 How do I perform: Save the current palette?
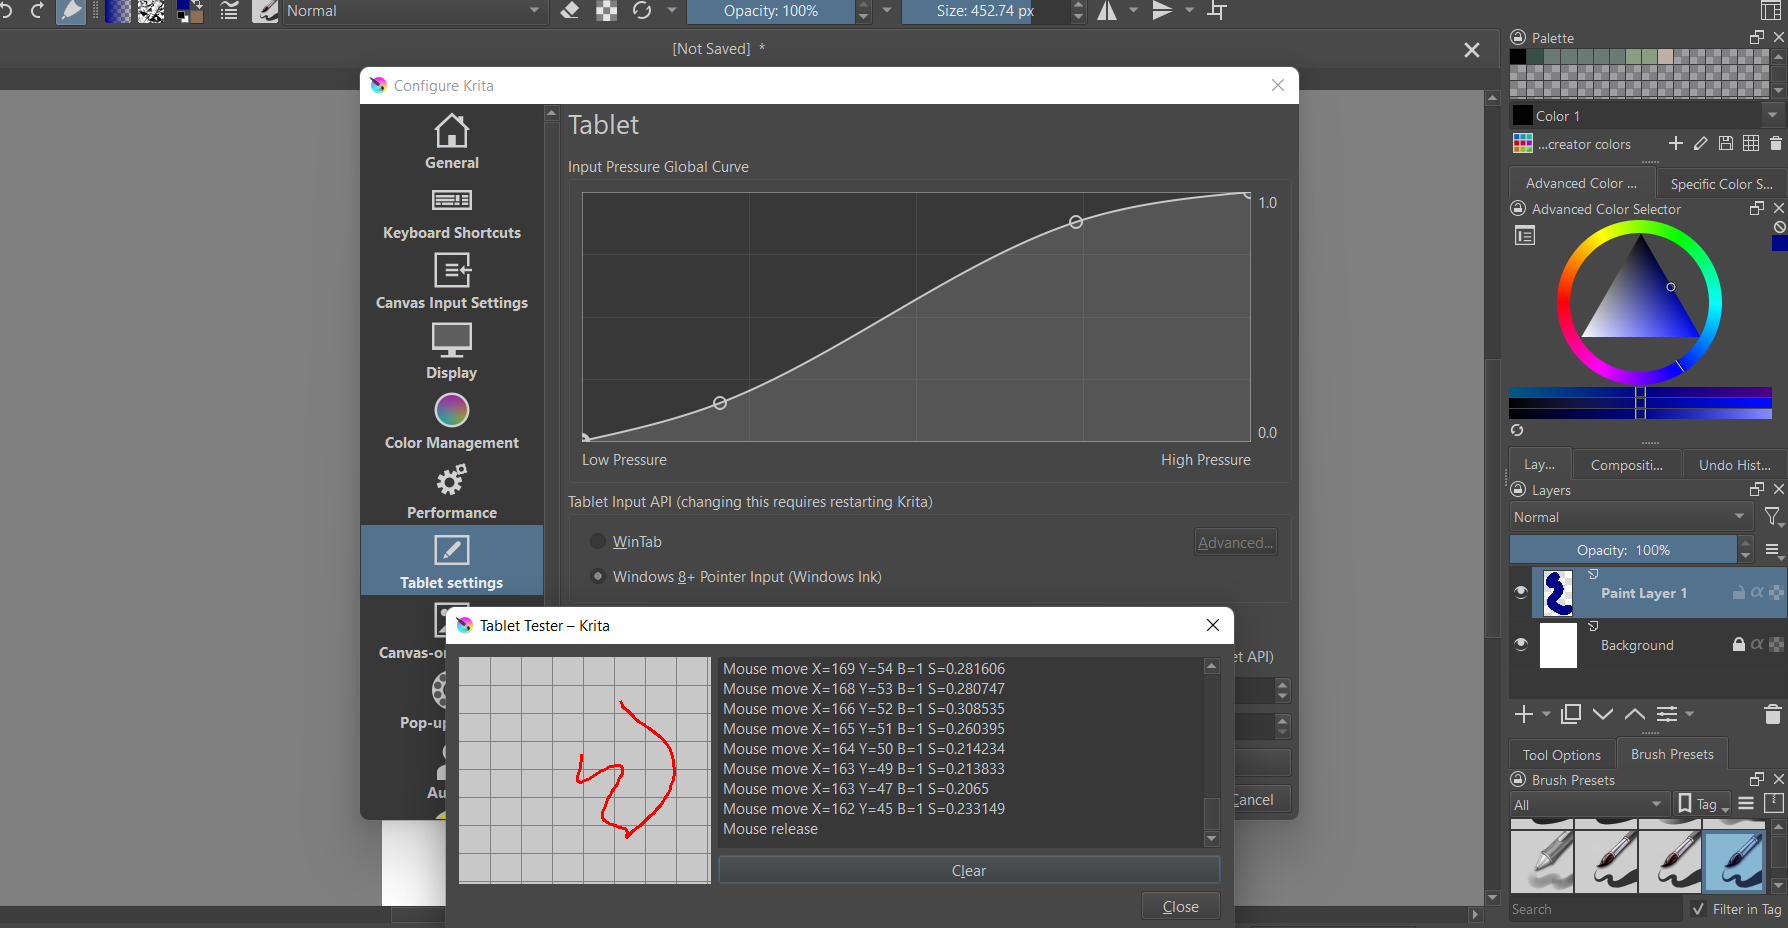pyautogui.click(x=1726, y=144)
